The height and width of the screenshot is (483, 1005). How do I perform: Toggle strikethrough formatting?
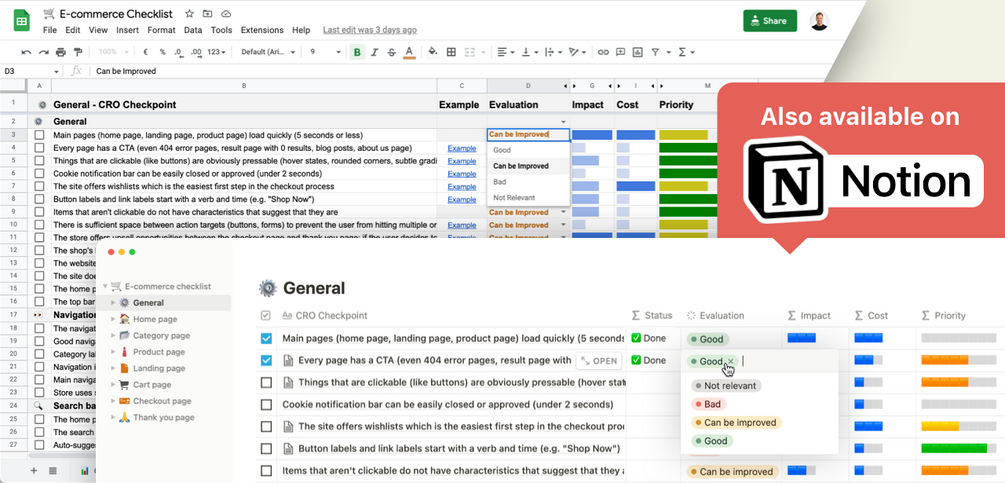pos(392,53)
